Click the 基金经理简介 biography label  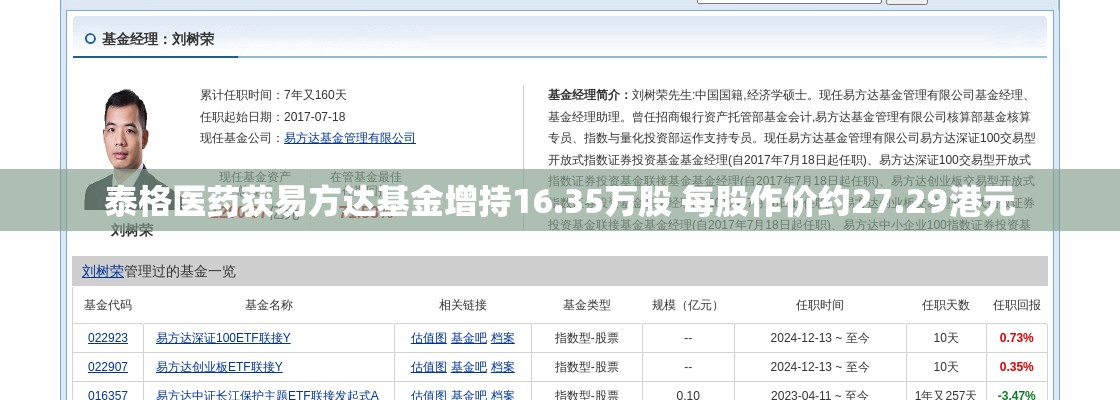point(589,94)
